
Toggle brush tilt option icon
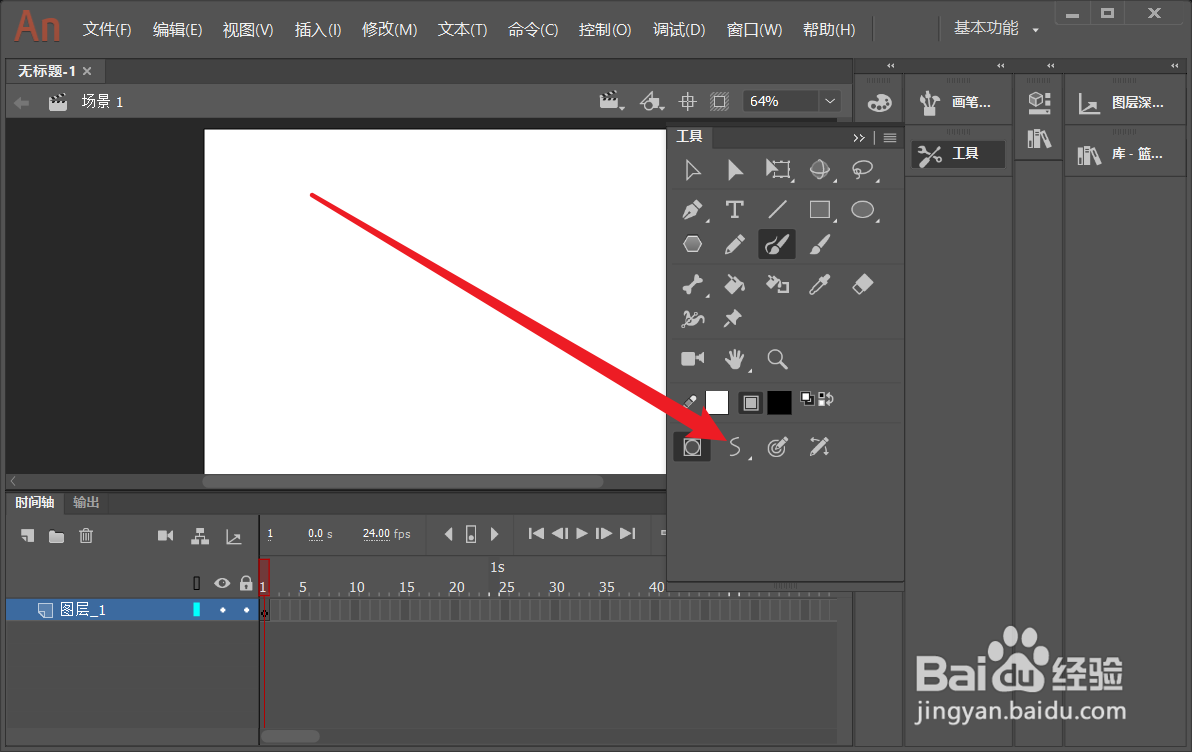click(x=819, y=447)
